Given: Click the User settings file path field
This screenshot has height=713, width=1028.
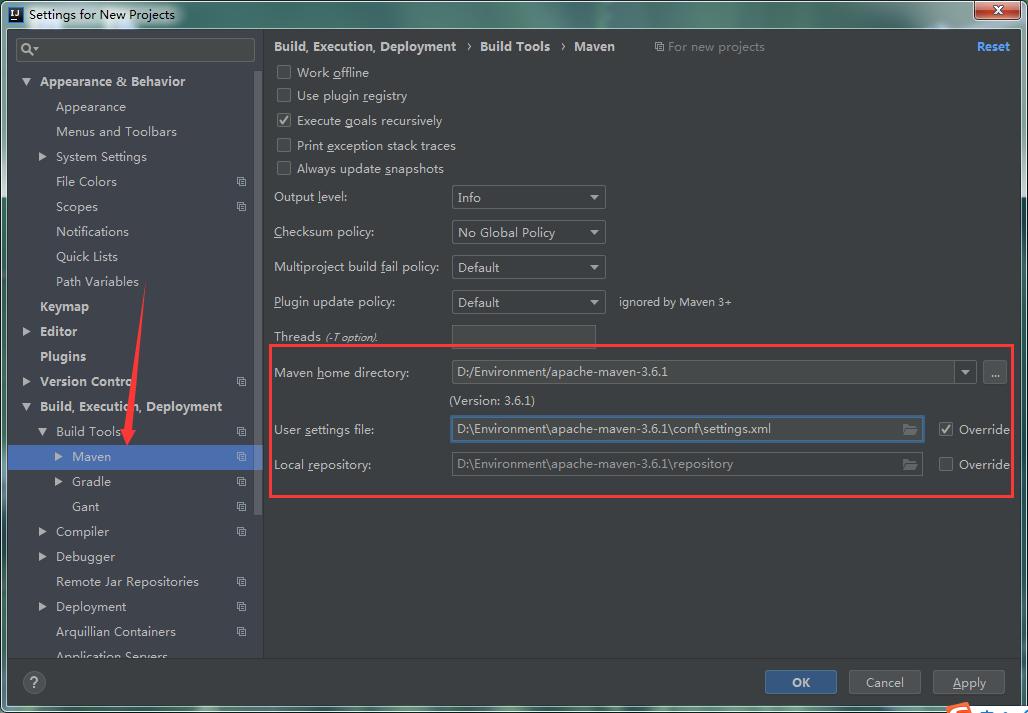Looking at the screenshot, I should pos(687,429).
